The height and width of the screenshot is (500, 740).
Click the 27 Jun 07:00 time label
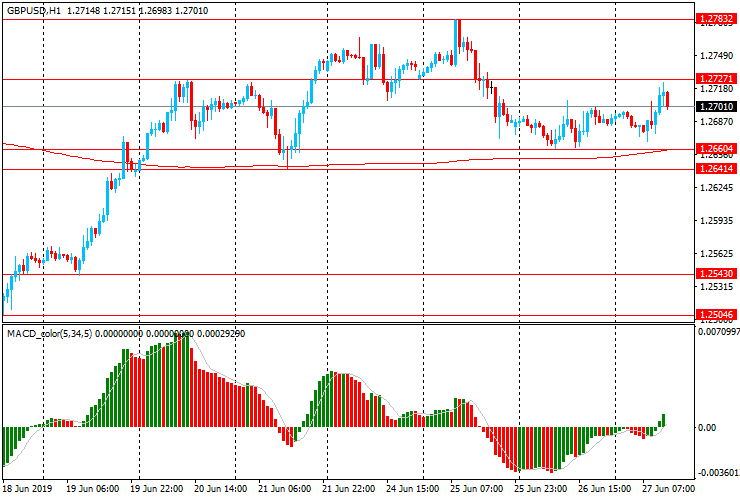click(x=668, y=488)
